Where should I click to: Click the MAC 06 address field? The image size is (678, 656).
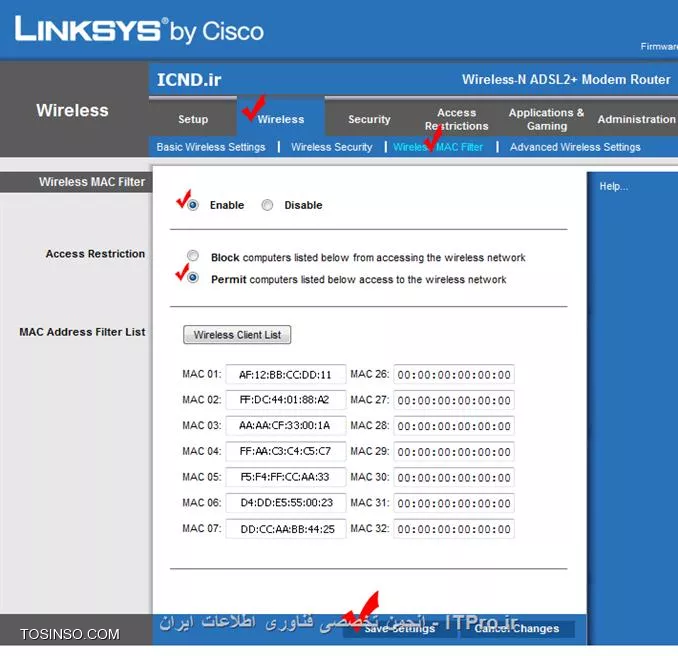point(286,503)
